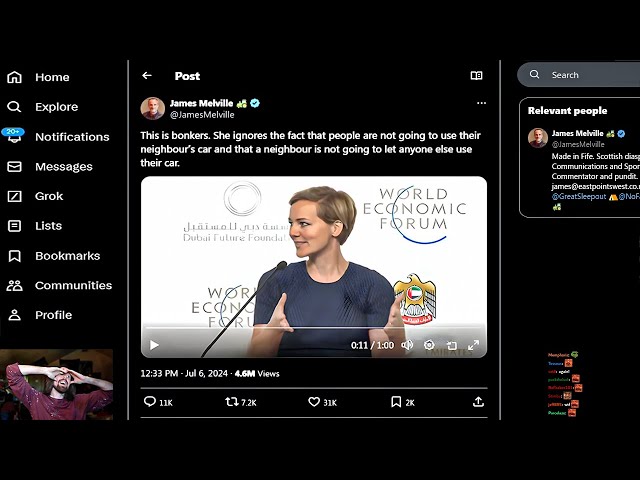Seek on the video progress bar
Viewport: 640px width, 480px height.
313,327
